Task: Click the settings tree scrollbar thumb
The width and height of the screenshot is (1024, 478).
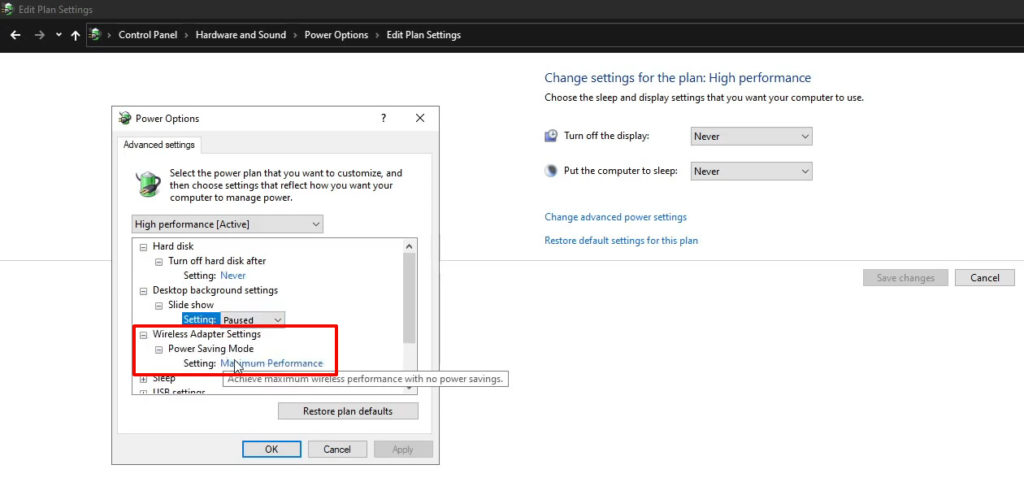Action: point(409,298)
